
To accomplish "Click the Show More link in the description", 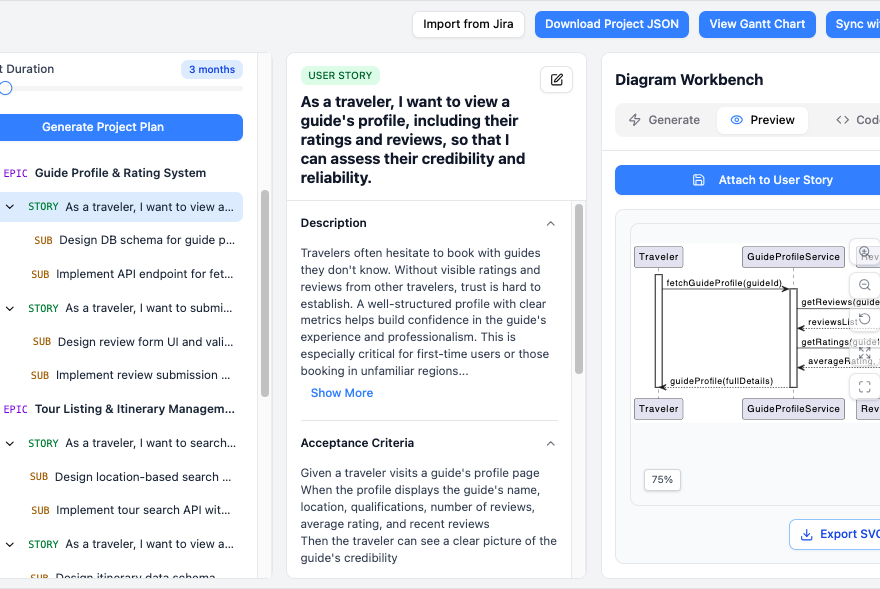I will (341, 393).
